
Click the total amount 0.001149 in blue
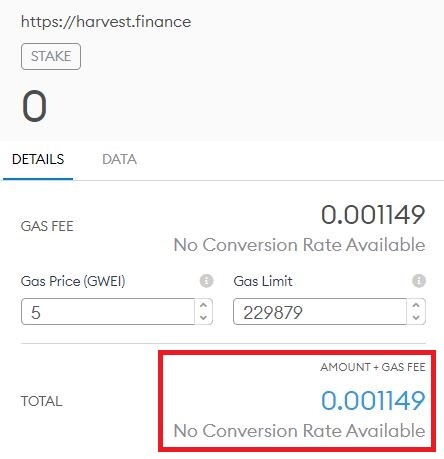[x=373, y=400]
